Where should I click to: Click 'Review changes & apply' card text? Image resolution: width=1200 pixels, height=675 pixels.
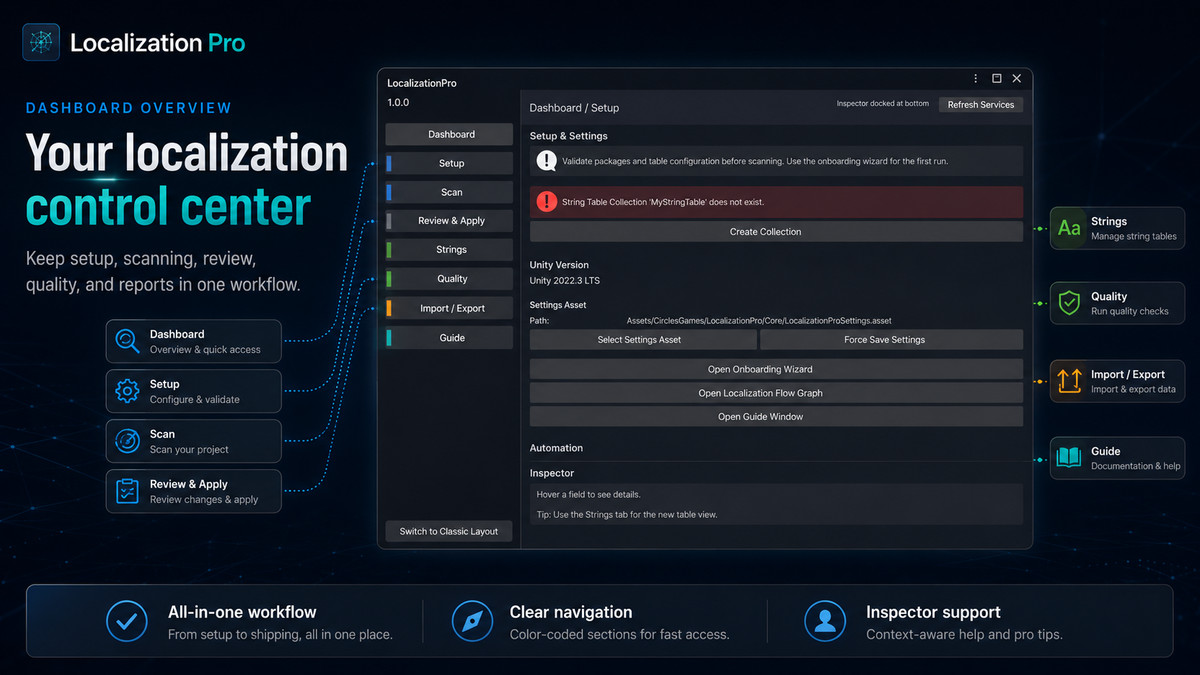[x=204, y=500]
